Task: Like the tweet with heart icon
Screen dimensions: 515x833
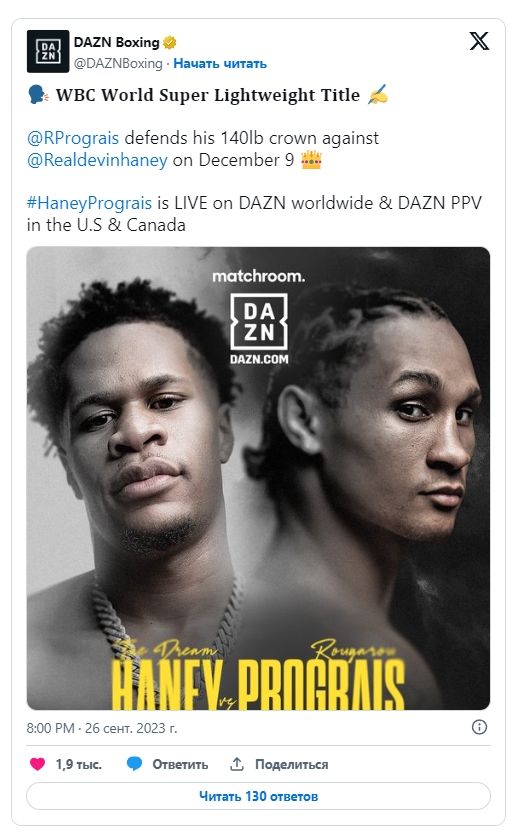Action: pos(37,764)
